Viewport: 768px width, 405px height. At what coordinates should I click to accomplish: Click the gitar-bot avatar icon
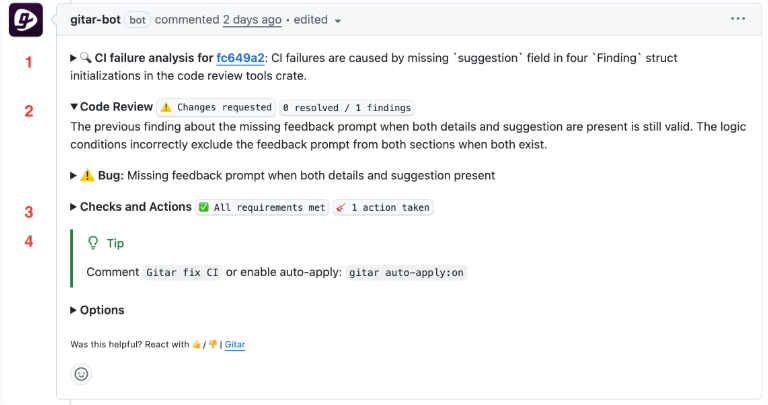pos(26,20)
